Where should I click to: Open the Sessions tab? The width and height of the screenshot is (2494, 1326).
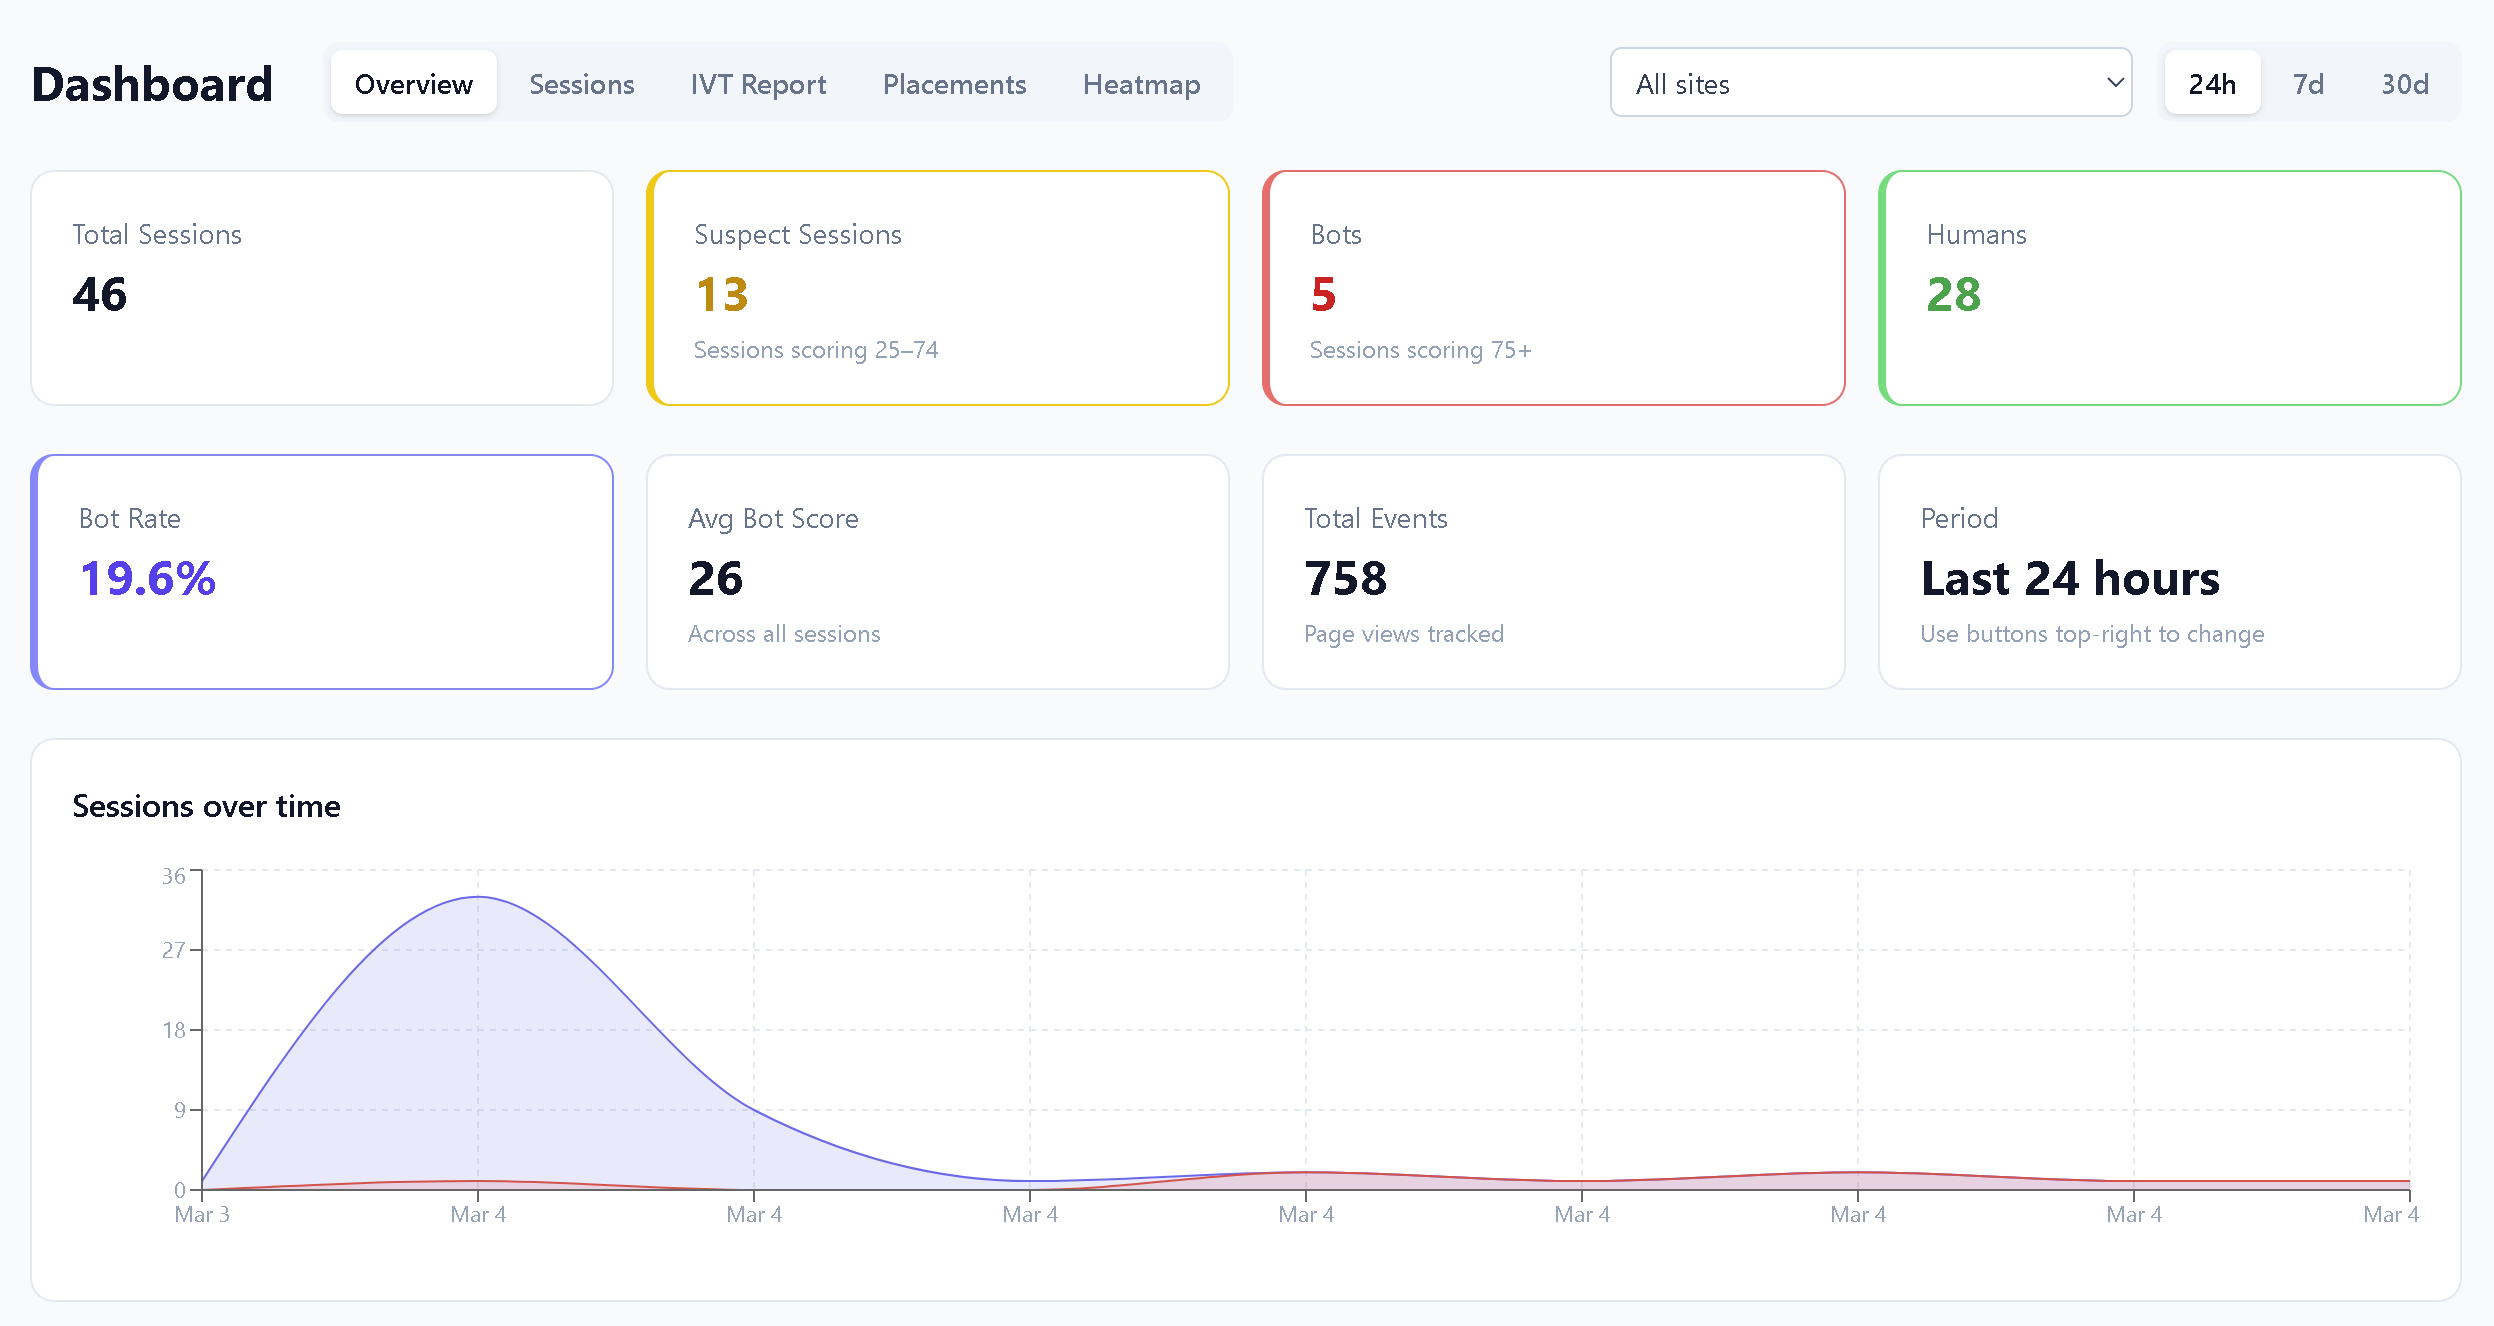point(582,83)
